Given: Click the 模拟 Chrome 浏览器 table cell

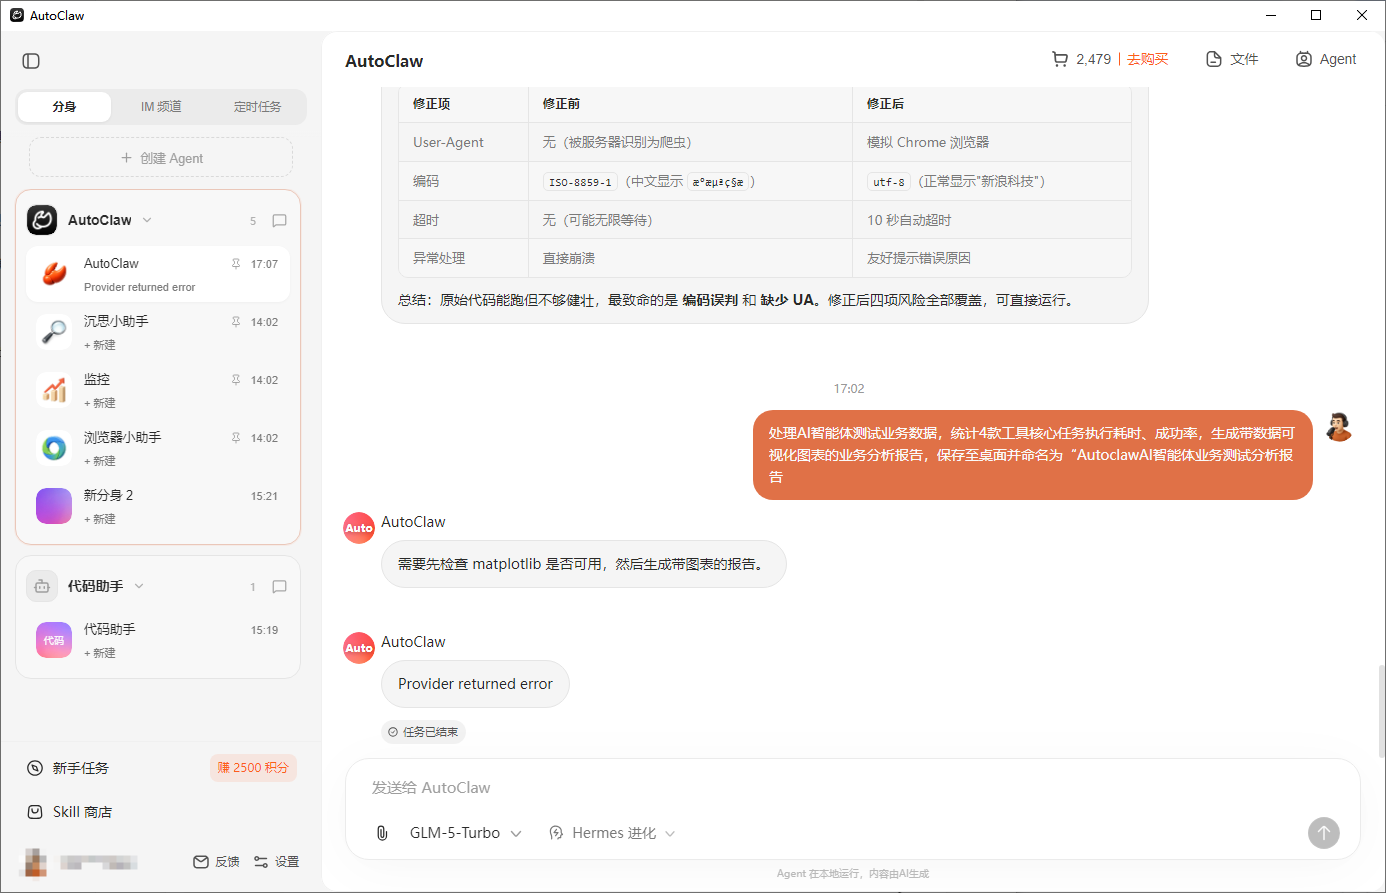Looking at the screenshot, I should point(991,142).
